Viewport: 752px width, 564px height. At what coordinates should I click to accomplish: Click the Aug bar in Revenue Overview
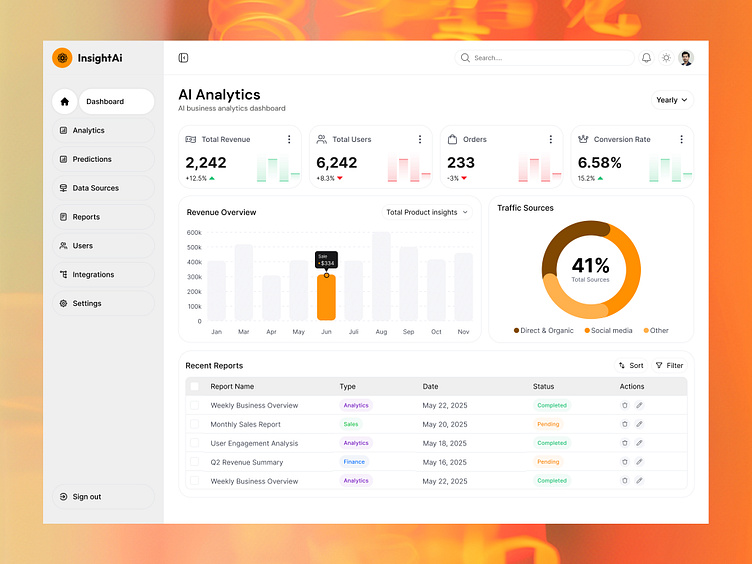tap(381, 276)
